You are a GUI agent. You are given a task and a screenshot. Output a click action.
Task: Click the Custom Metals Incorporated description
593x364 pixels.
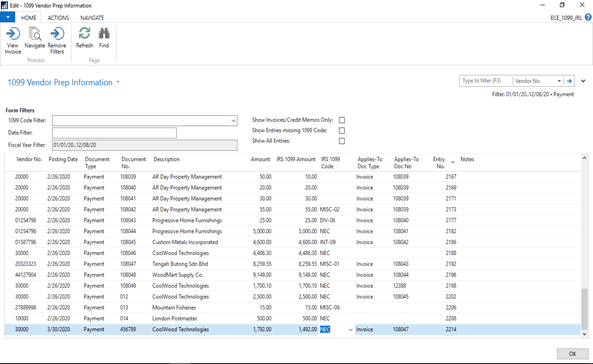185,242
